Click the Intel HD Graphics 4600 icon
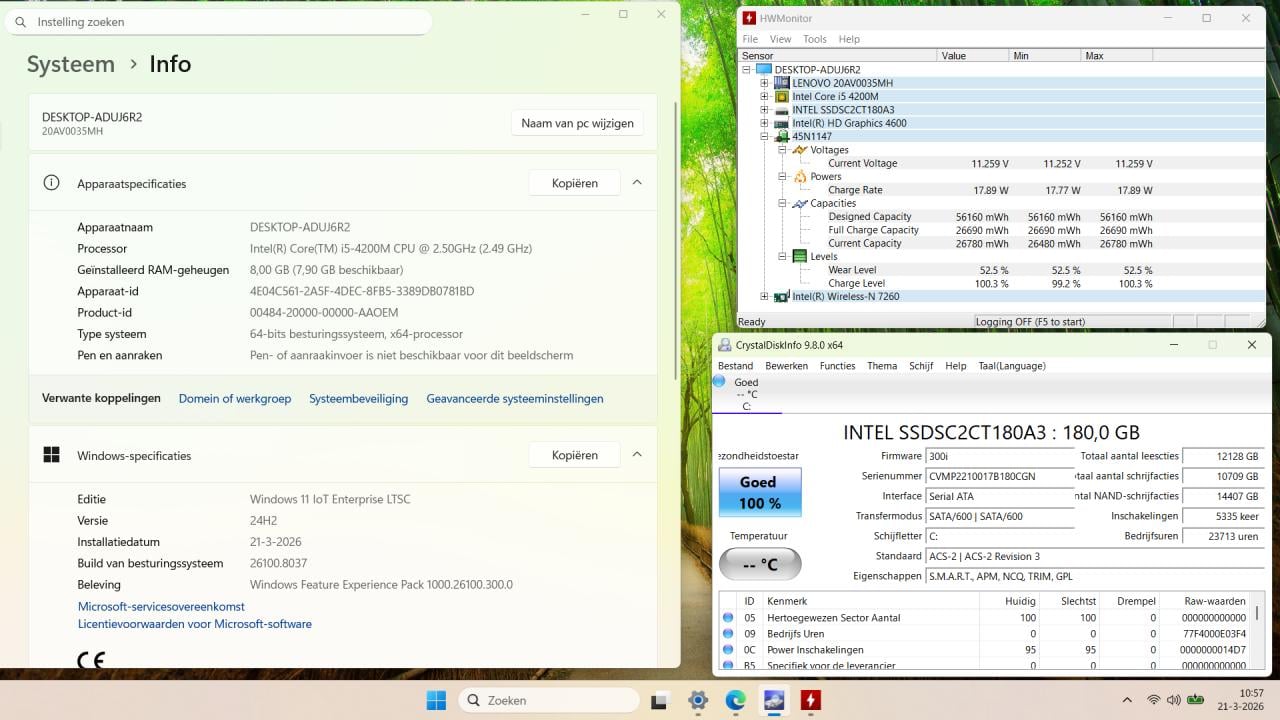This screenshot has width=1280, height=720. coord(782,123)
